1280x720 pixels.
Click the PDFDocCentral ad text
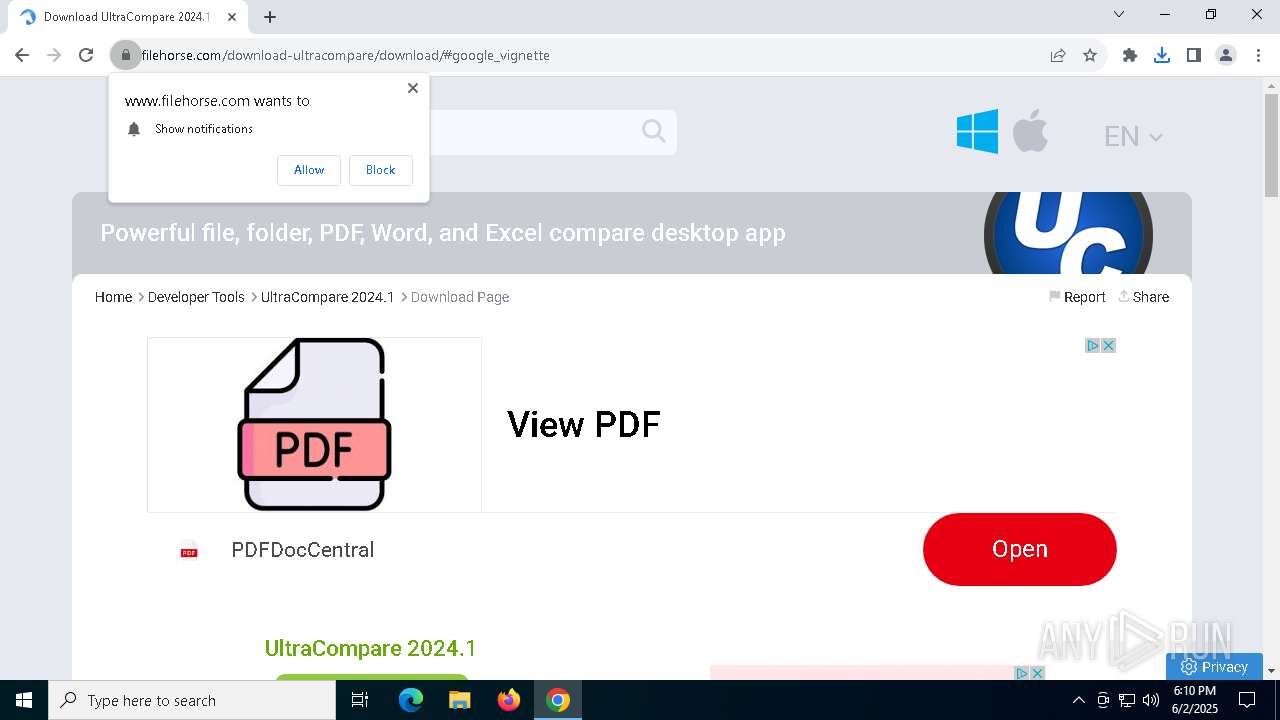[x=302, y=550]
